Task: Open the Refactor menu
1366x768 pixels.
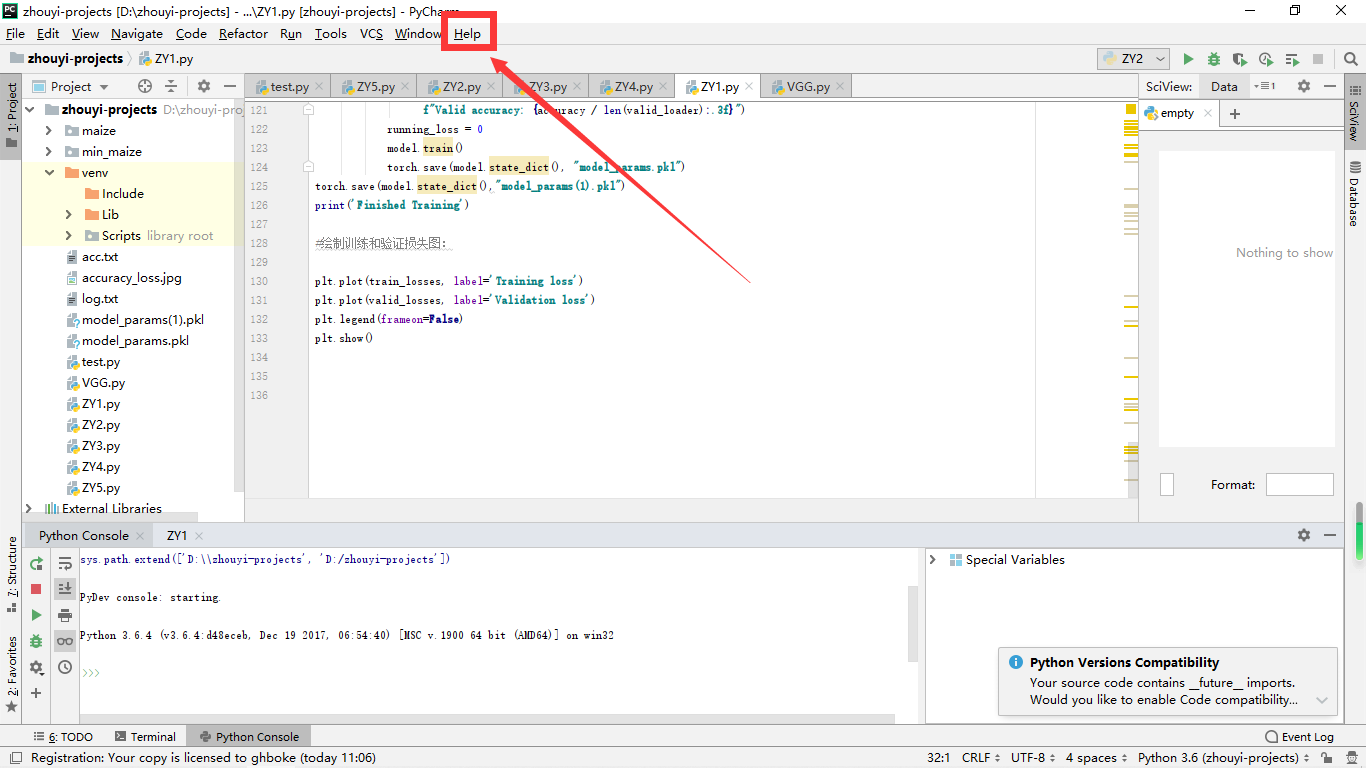Action: point(243,33)
